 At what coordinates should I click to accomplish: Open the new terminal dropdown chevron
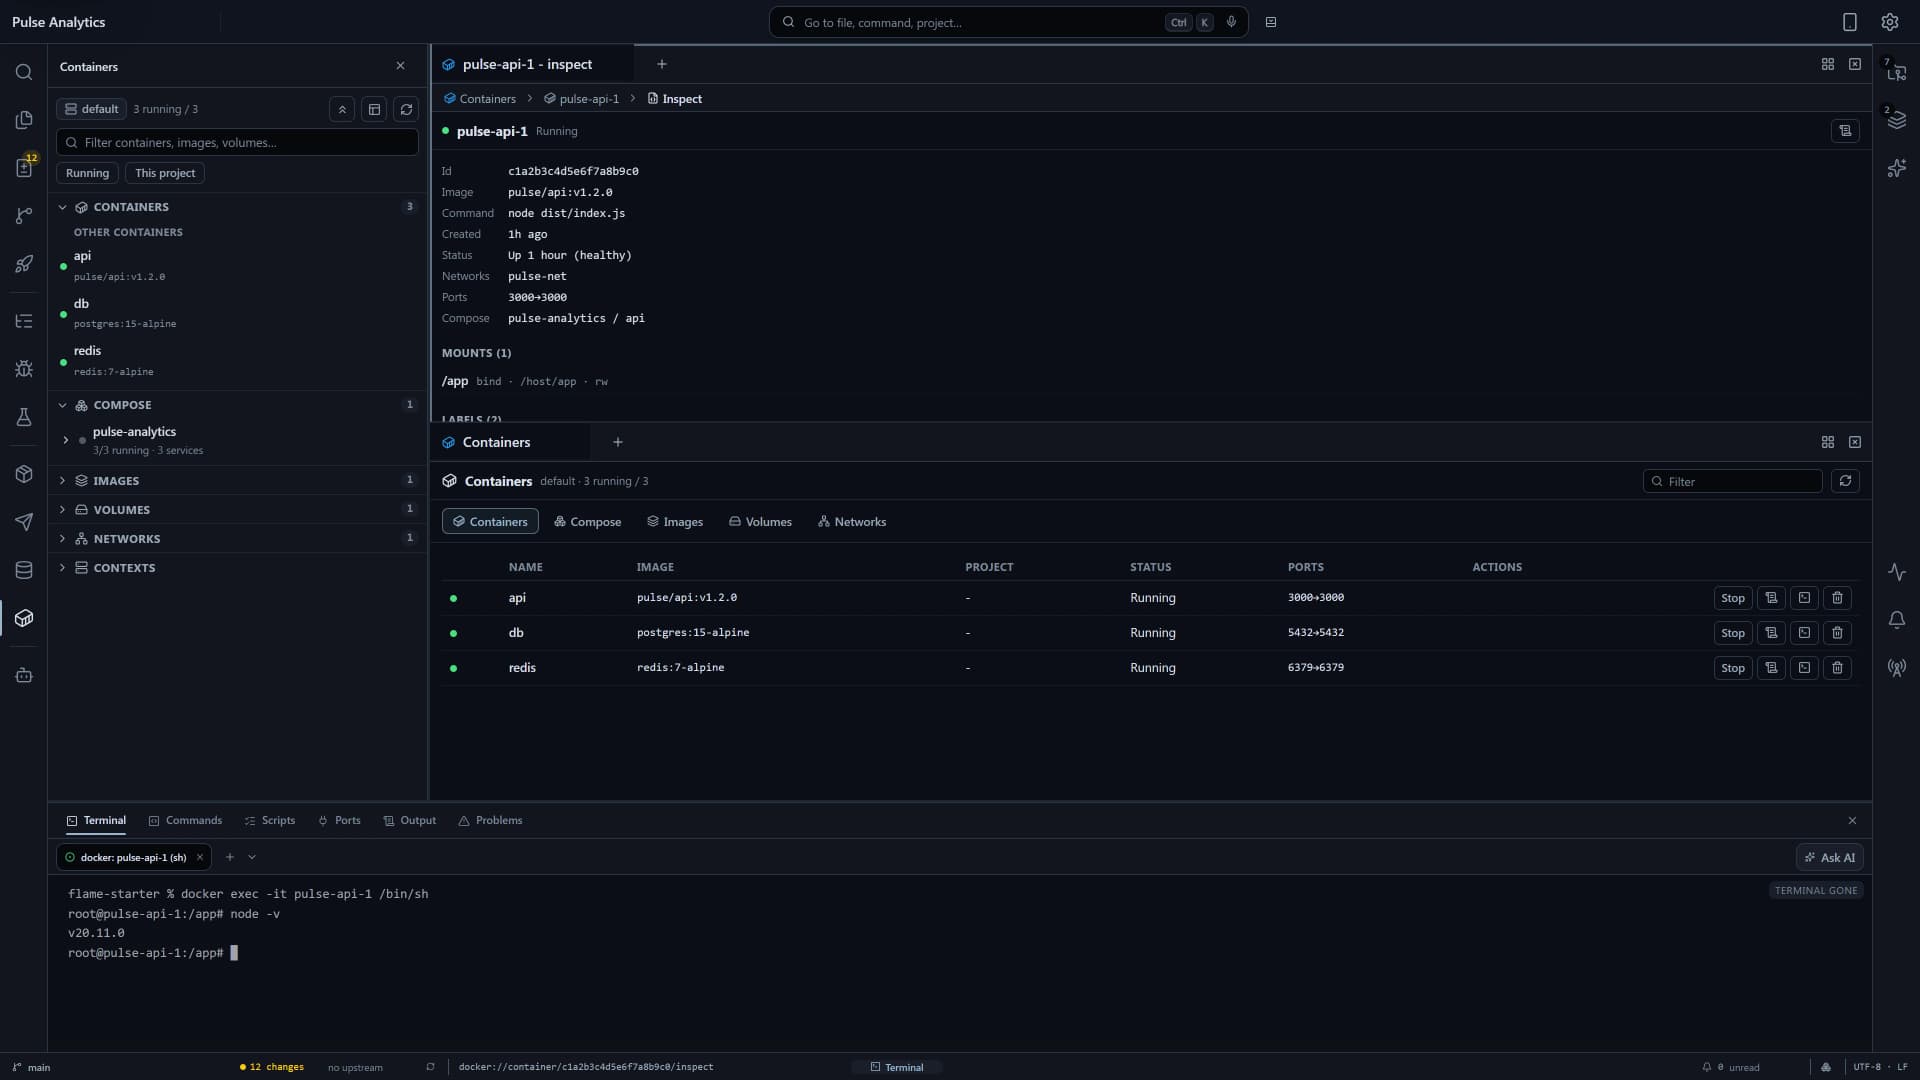pyautogui.click(x=252, y=857)
